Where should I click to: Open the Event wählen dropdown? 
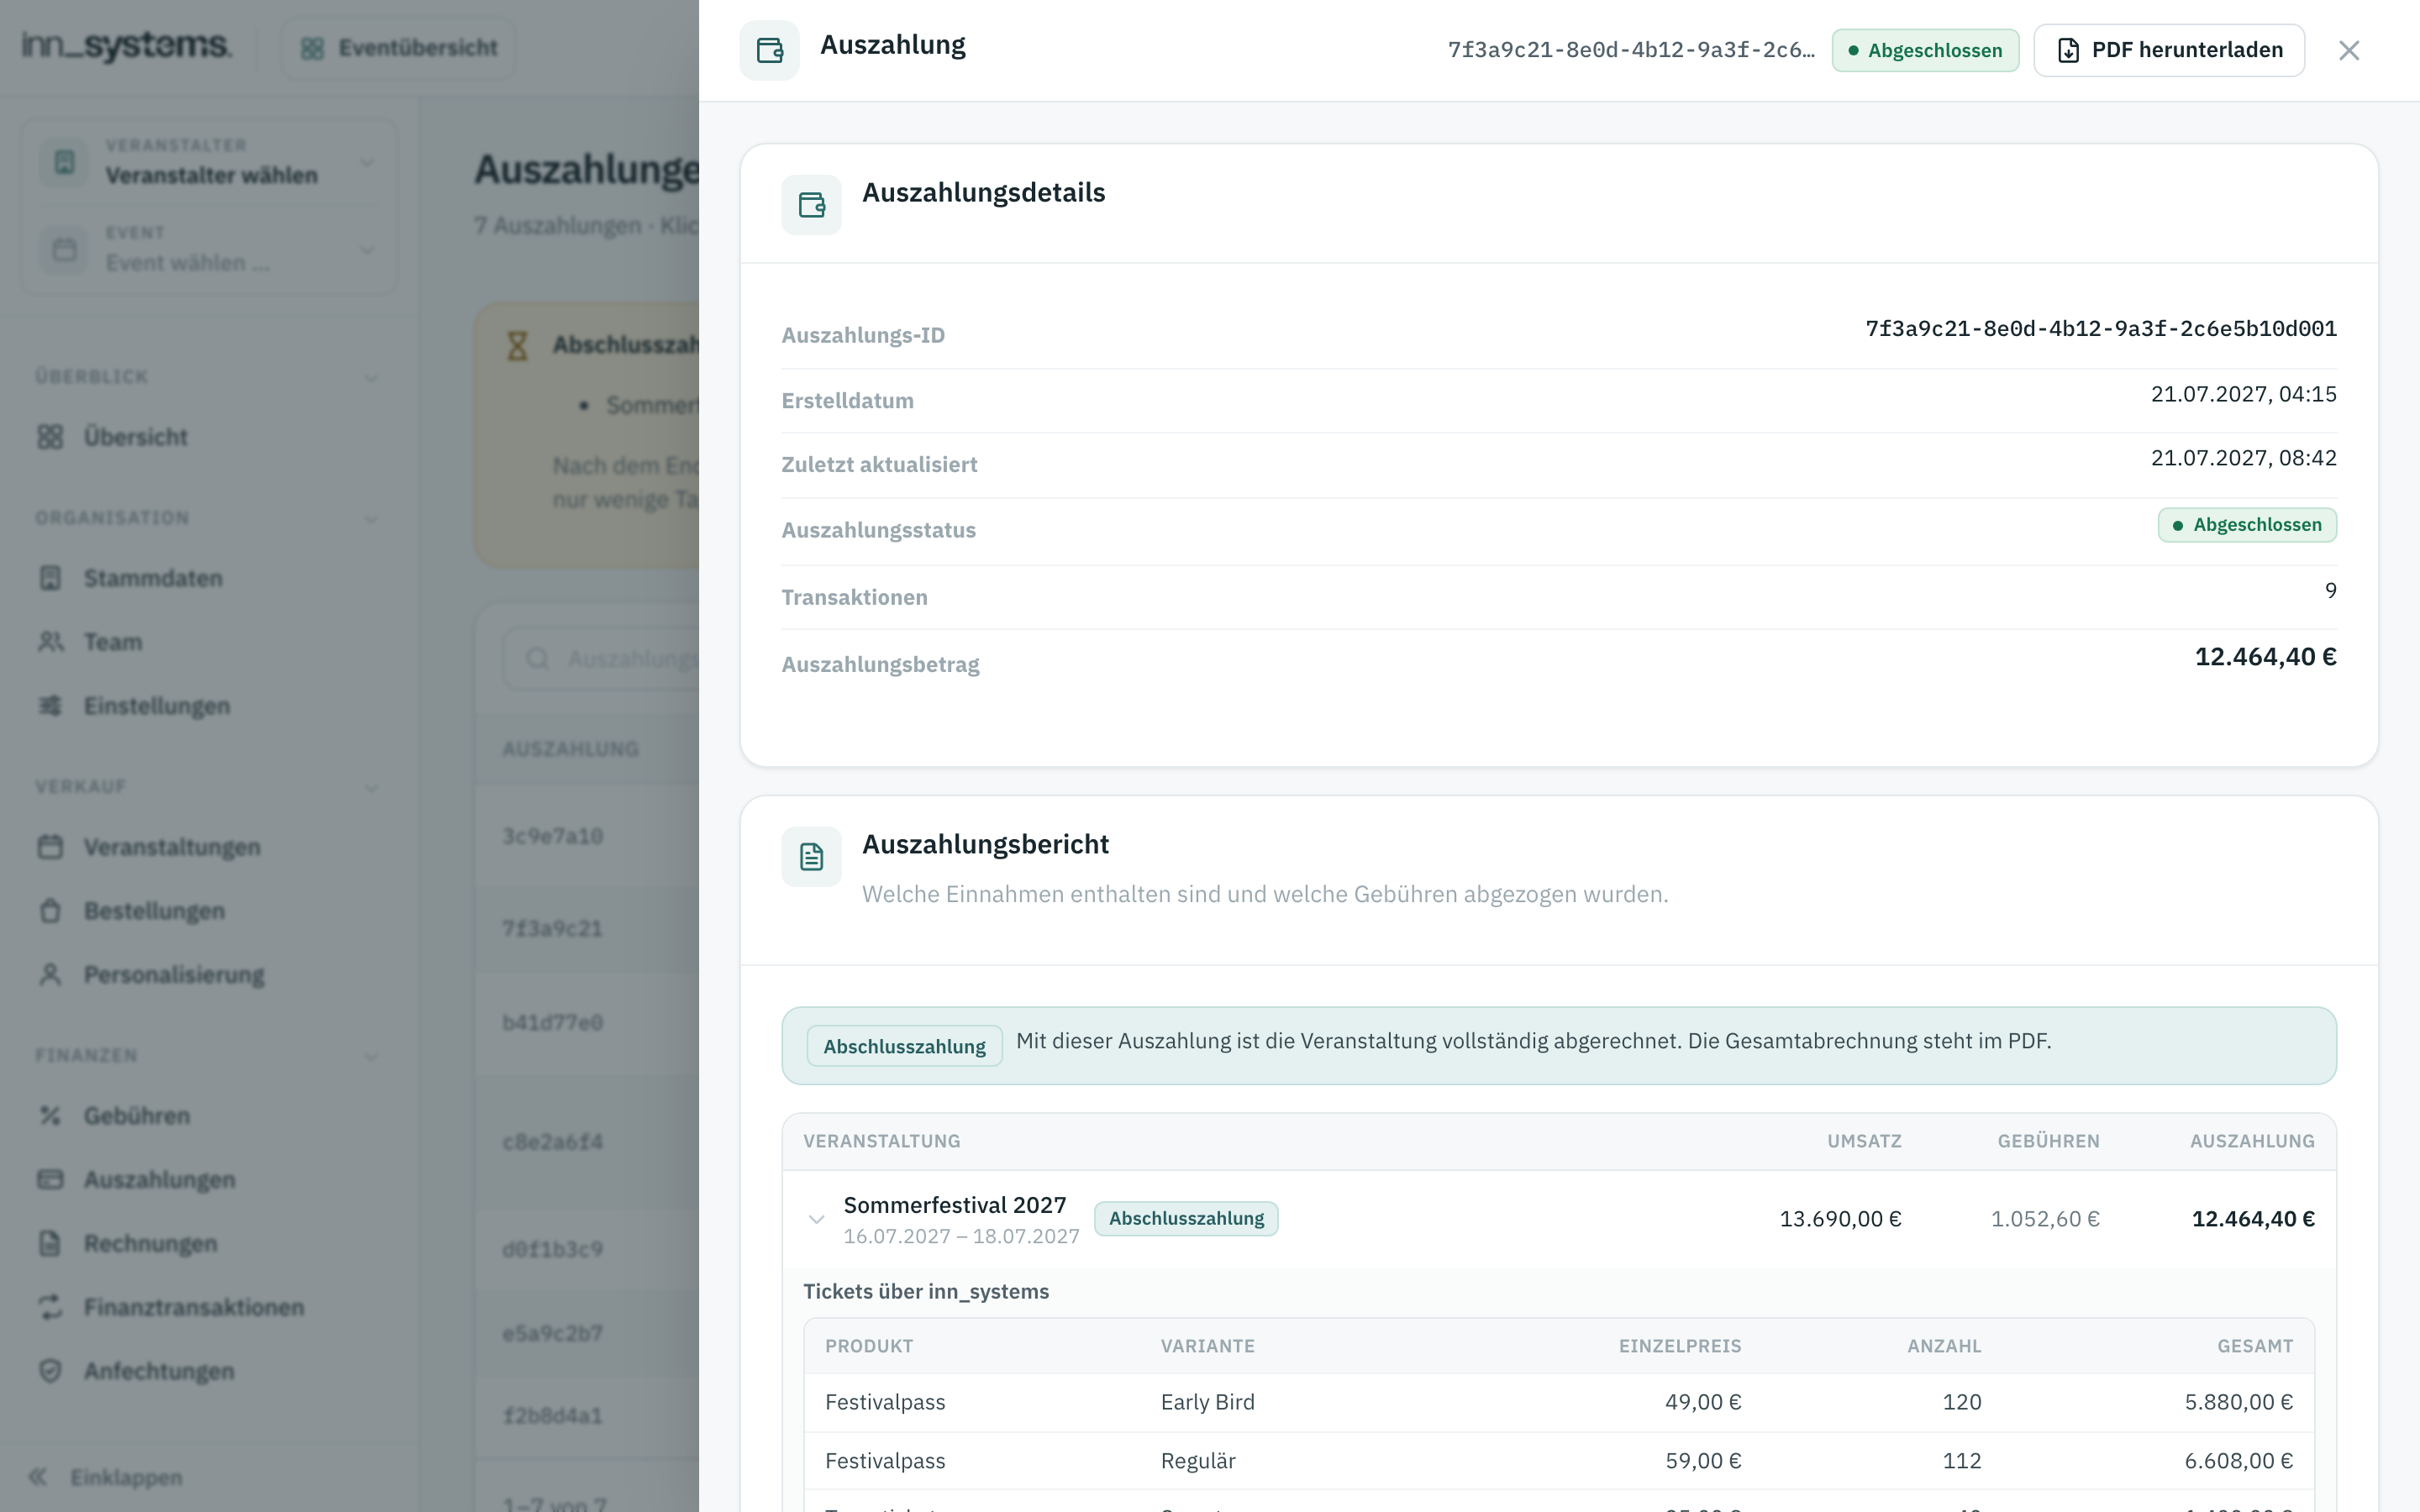[209, 249]
